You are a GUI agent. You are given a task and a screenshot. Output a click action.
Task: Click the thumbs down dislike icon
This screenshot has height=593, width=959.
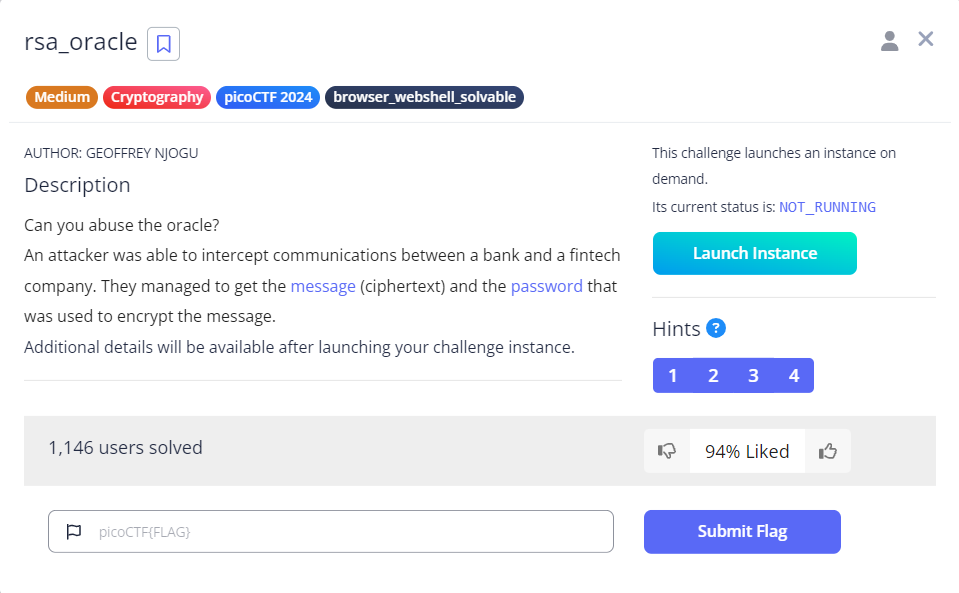tap(666, 451)
